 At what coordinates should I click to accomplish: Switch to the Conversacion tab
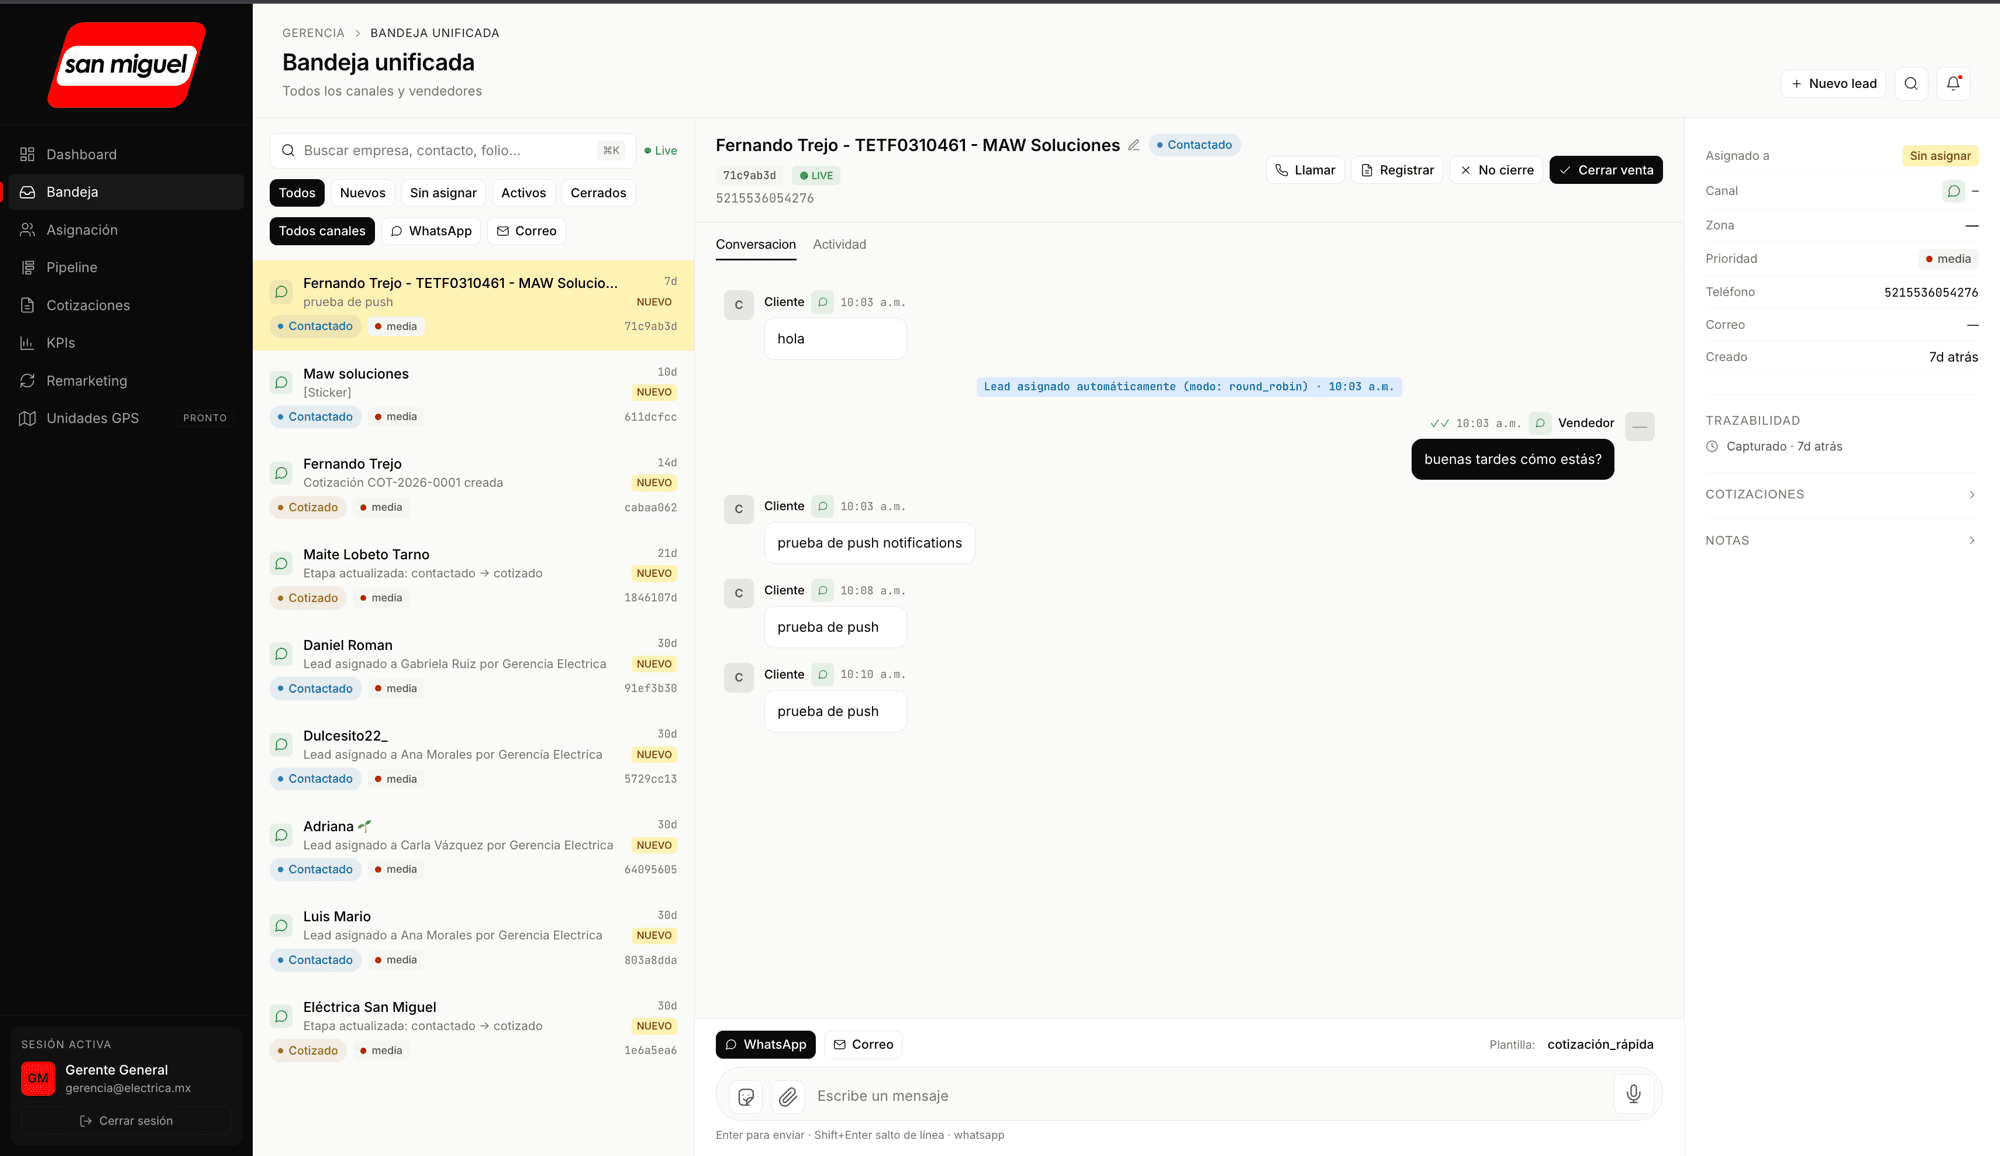tap(756, 245)
